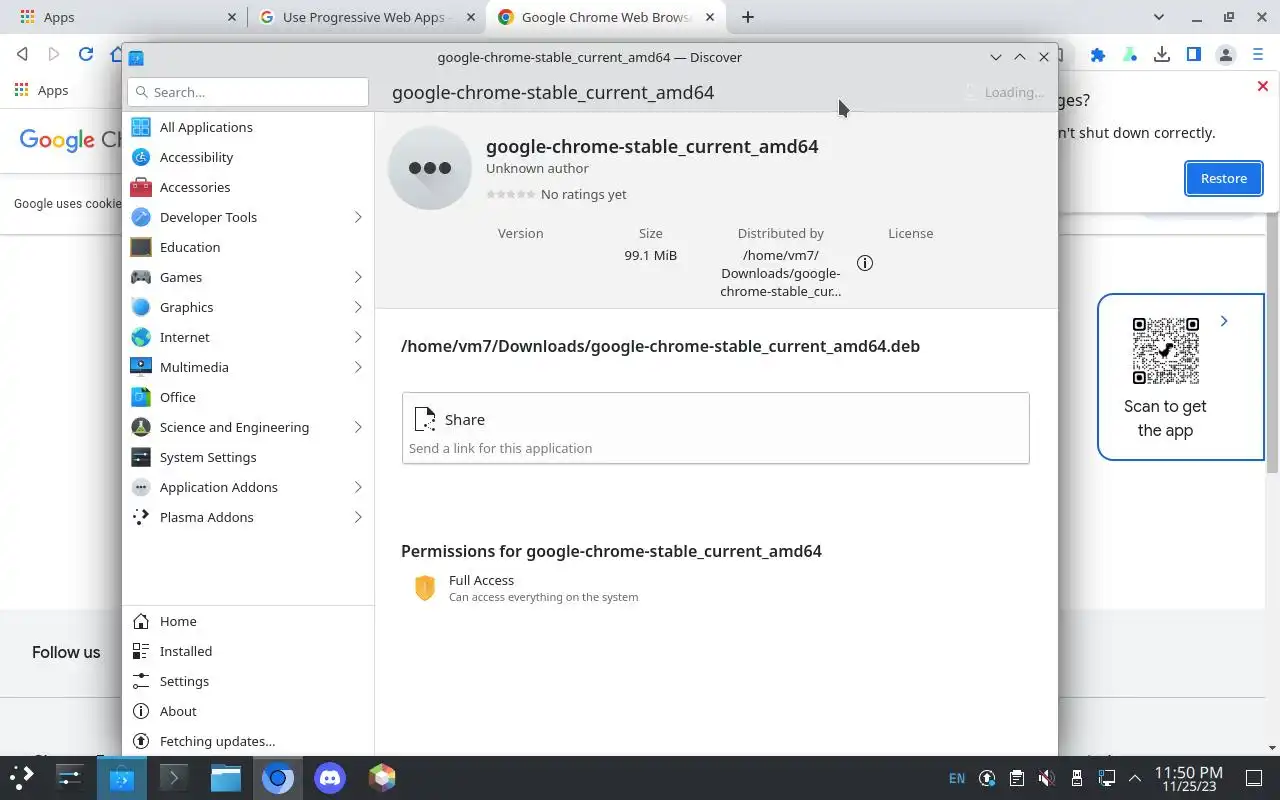This screenshot has width=1280, height=800.
Task: Click the Scan to get the app QR code
Action: [1165, 351]
